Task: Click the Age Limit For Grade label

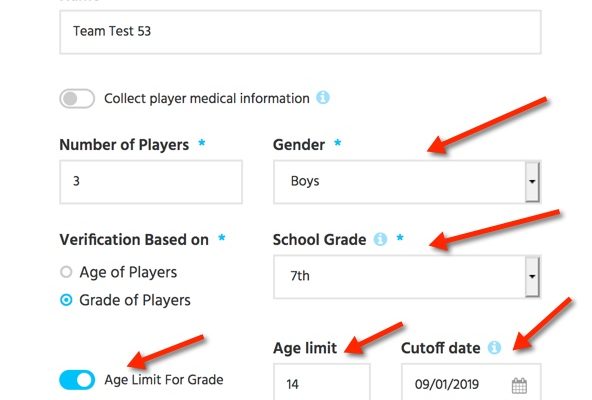Action: click(164, 380)
